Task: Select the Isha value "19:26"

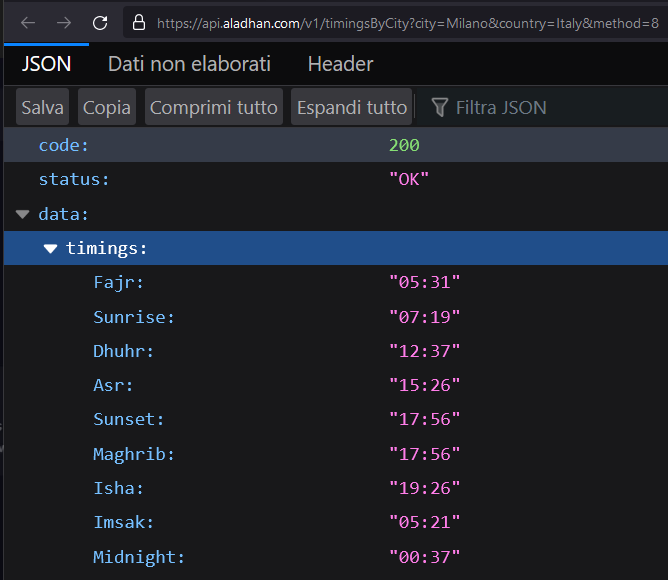Action: tap(425, 488)
